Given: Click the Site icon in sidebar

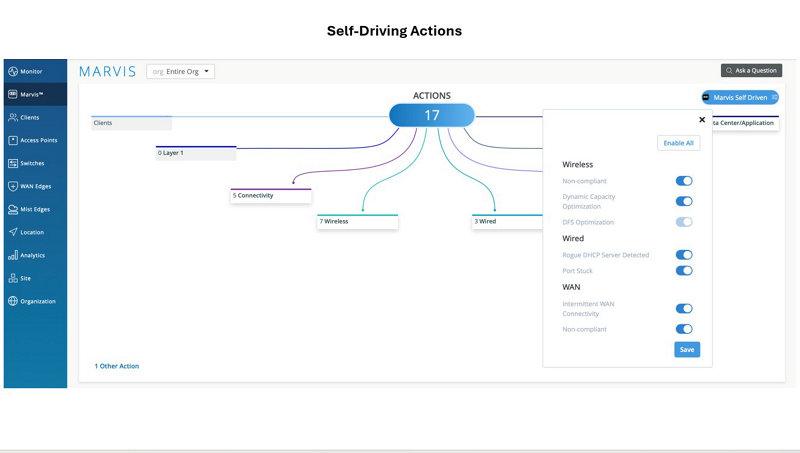Looking at the screenshot, I should pos(13,278).
